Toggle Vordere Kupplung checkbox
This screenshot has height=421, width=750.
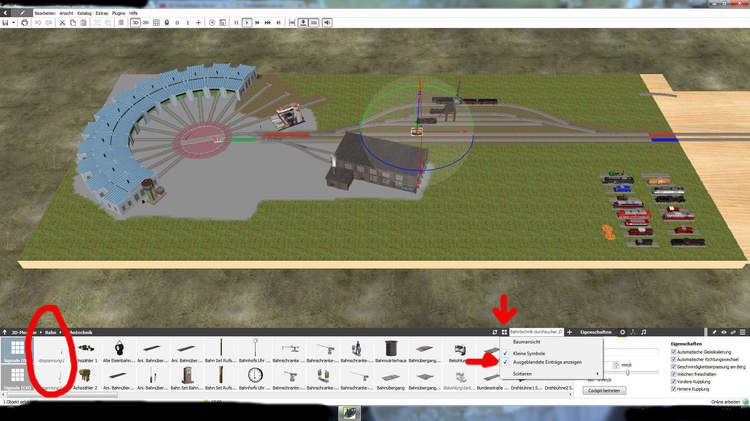pyautogui.click(x=673, y=382)
